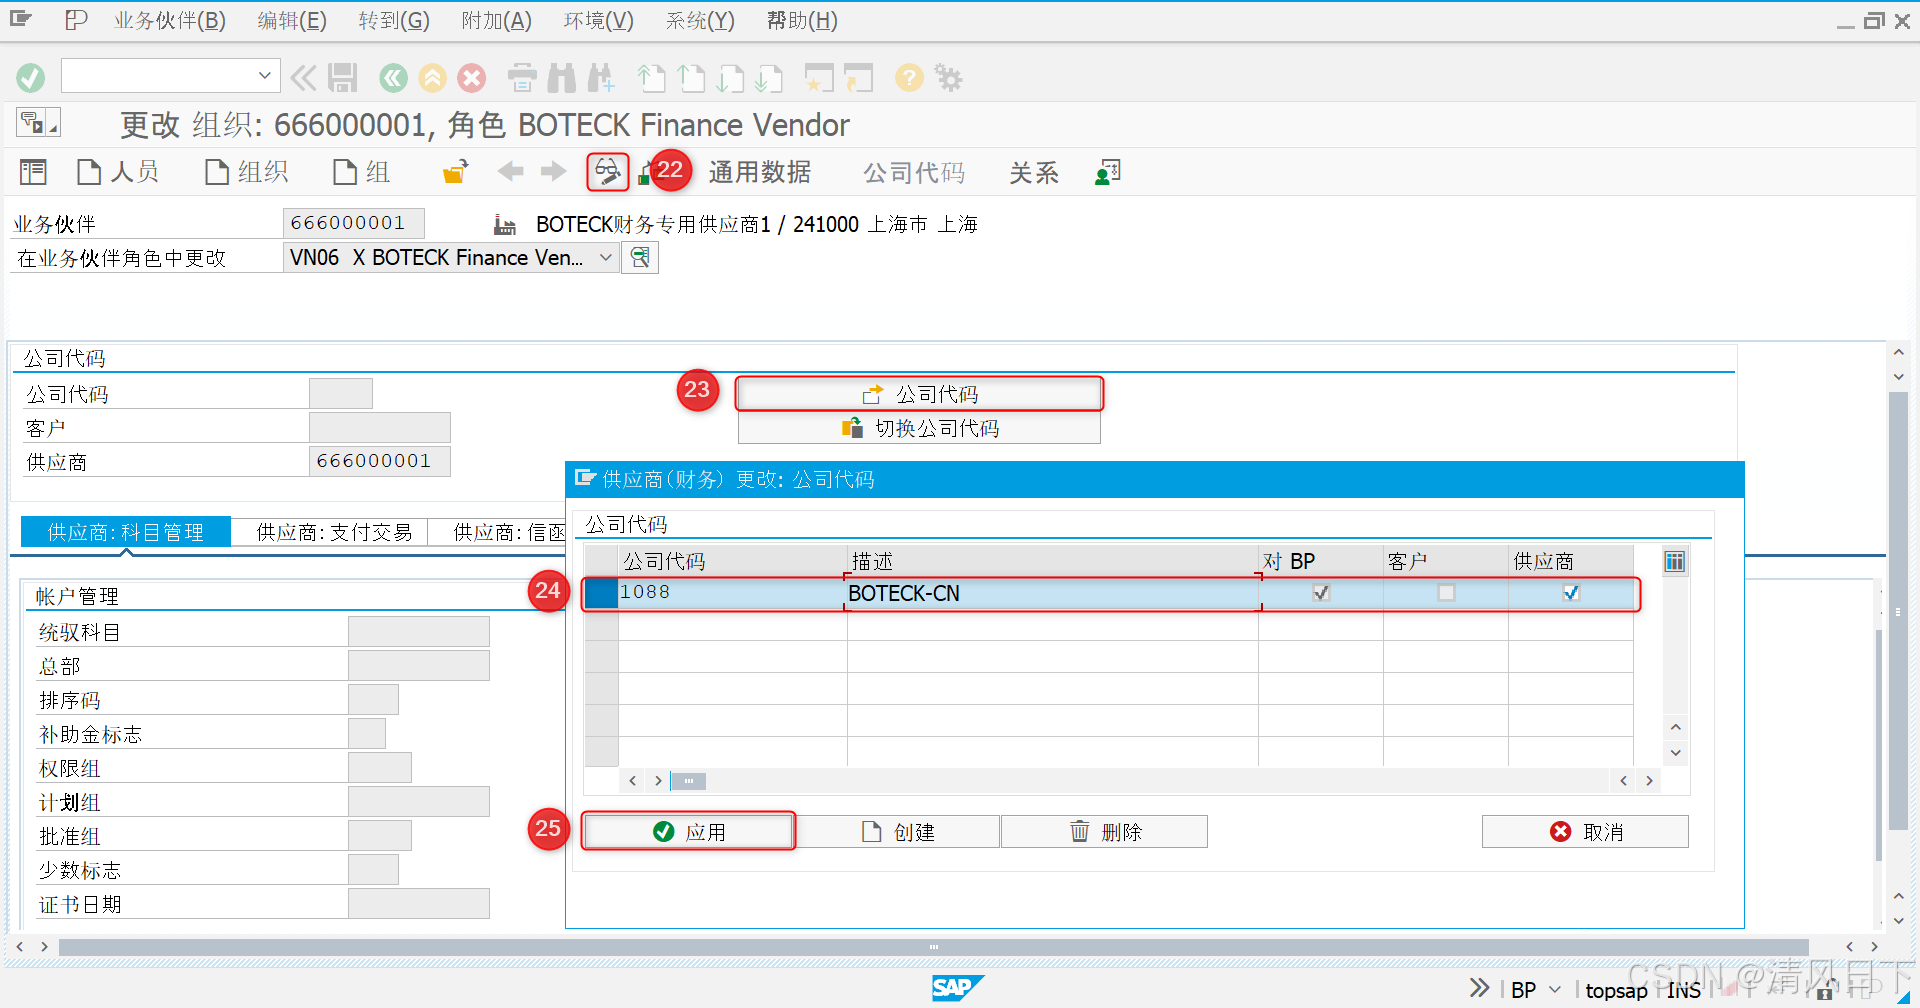
Task: Open the 环境(V) menu
Action: (598, 21)
